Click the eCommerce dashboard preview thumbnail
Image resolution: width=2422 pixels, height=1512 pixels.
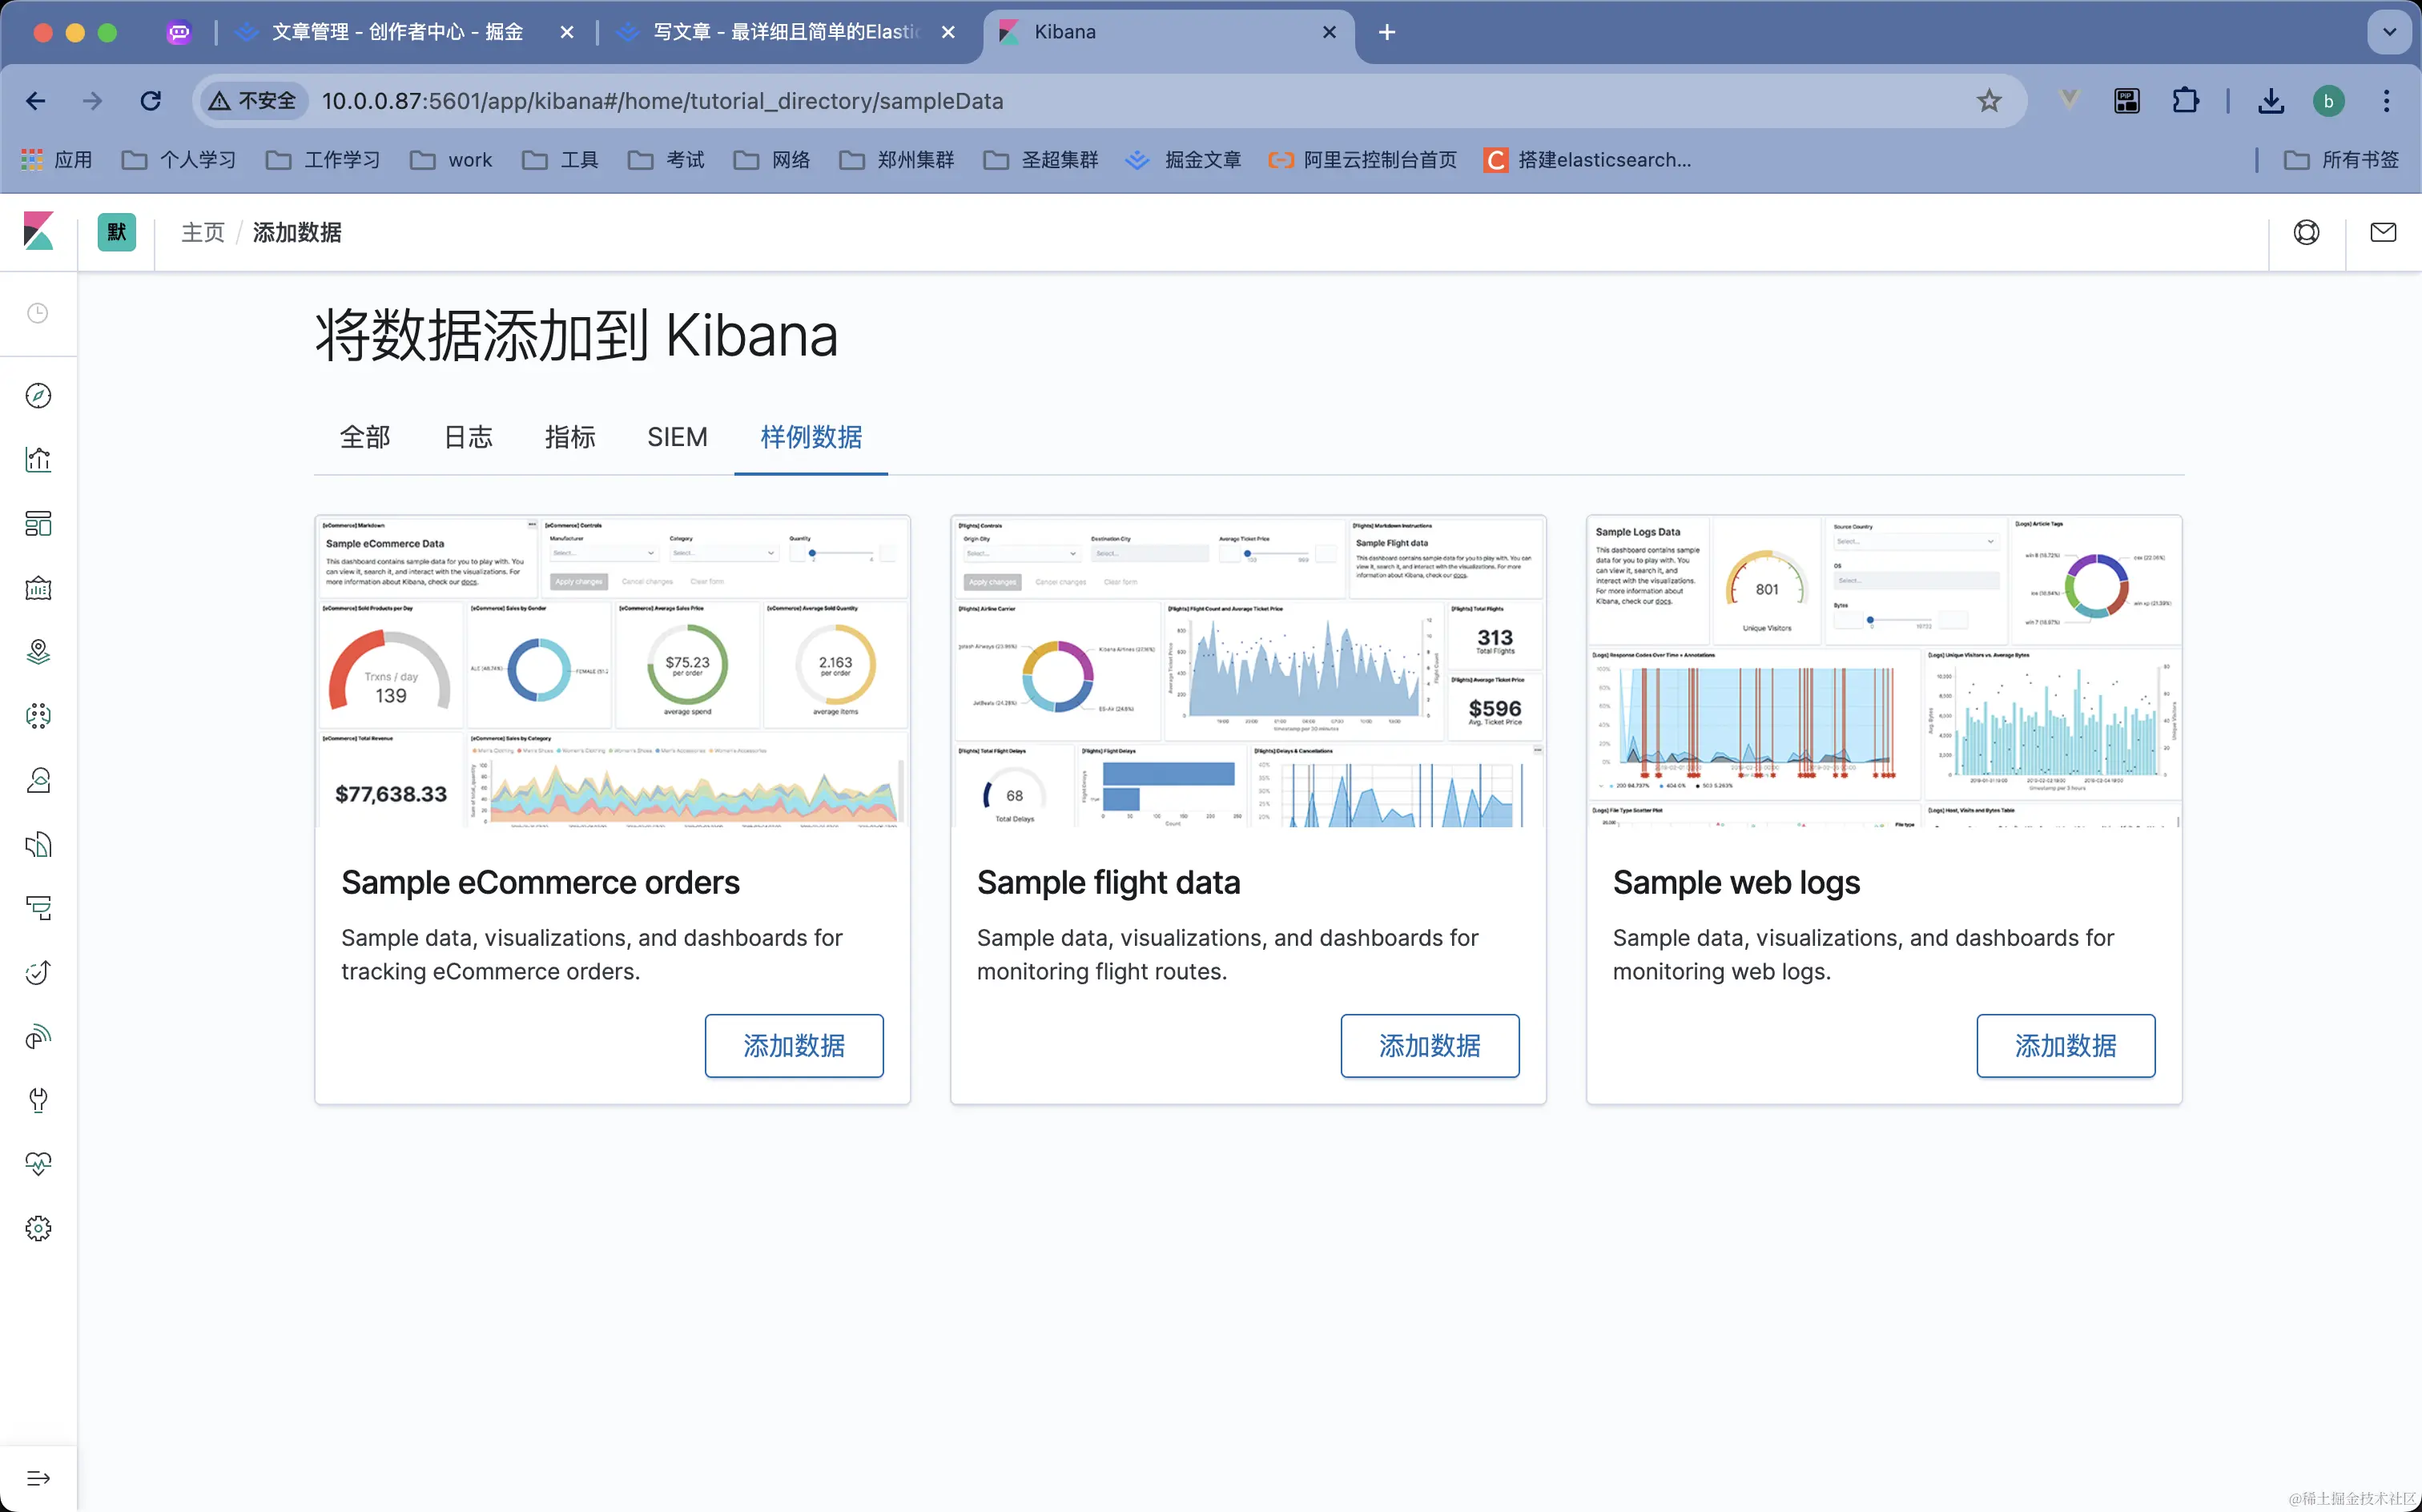pos(613,671)
